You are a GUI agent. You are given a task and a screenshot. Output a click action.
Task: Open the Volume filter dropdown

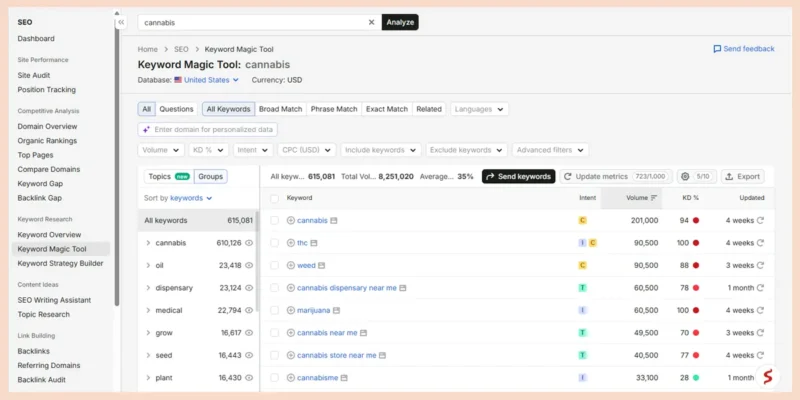coord(161,150)
